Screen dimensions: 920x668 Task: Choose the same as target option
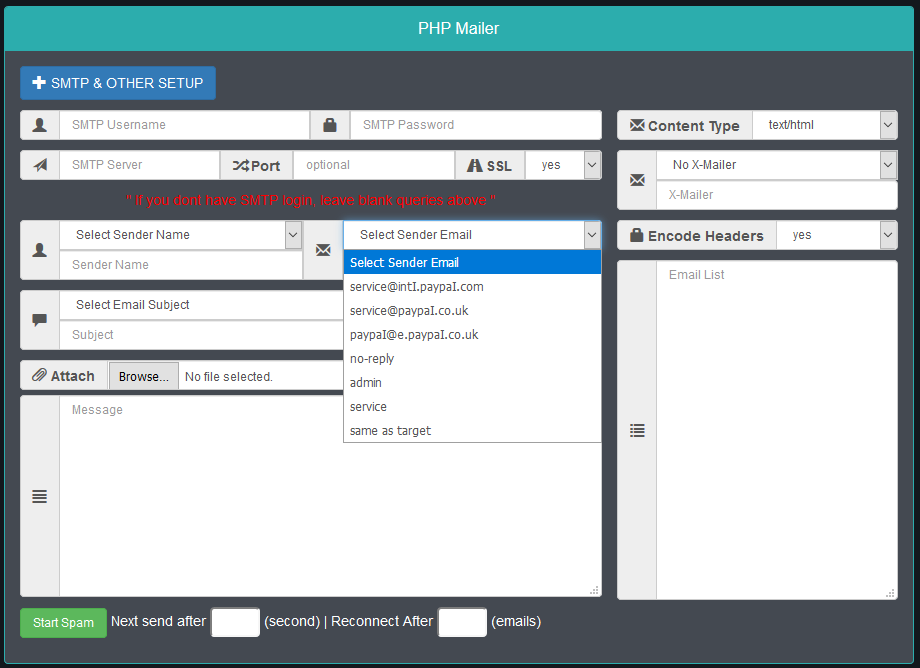tap(472, 431)
